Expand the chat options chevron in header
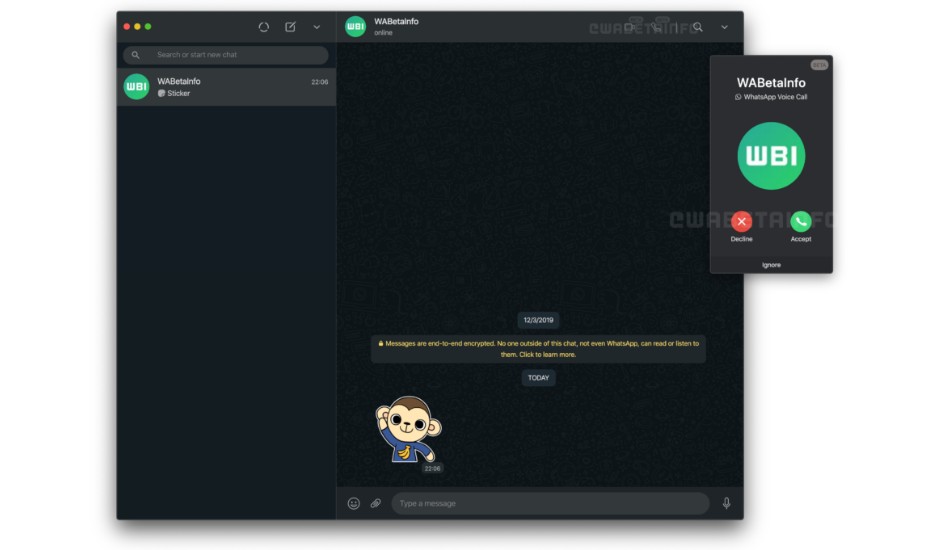The height and width of the screenshot is (550, 950). tap(724, 27)
